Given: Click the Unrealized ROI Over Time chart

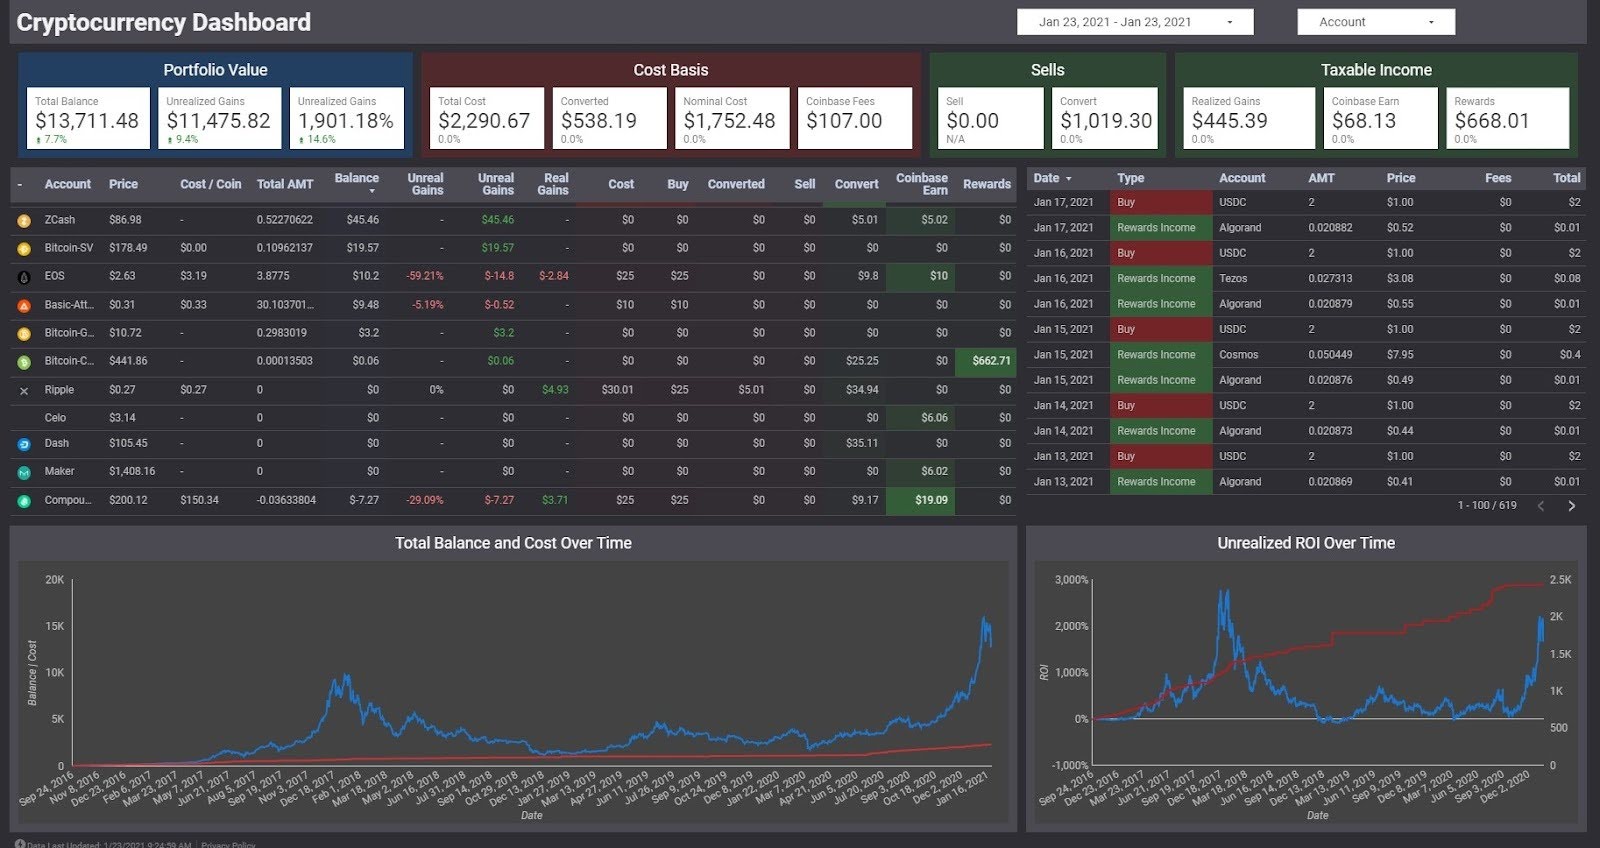Looking at the screenshot, I should click(1306, 680).
